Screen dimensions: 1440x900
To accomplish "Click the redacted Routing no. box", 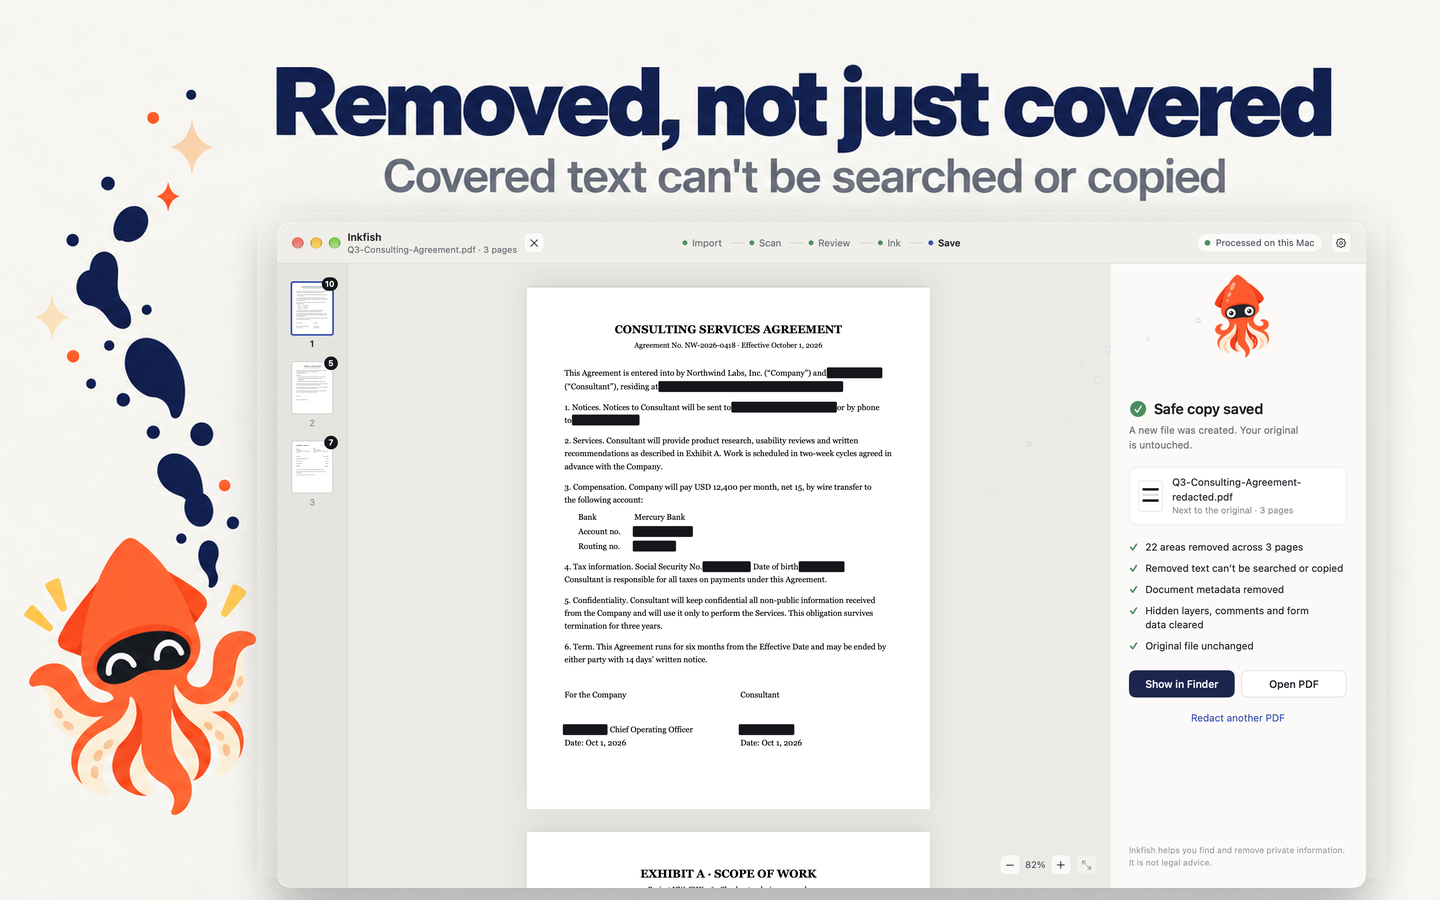I will click(654, 546).
